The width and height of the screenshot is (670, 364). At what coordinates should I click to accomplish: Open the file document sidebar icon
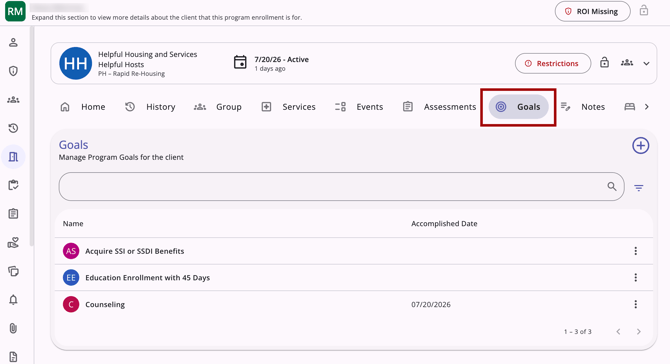pos(13,357)
